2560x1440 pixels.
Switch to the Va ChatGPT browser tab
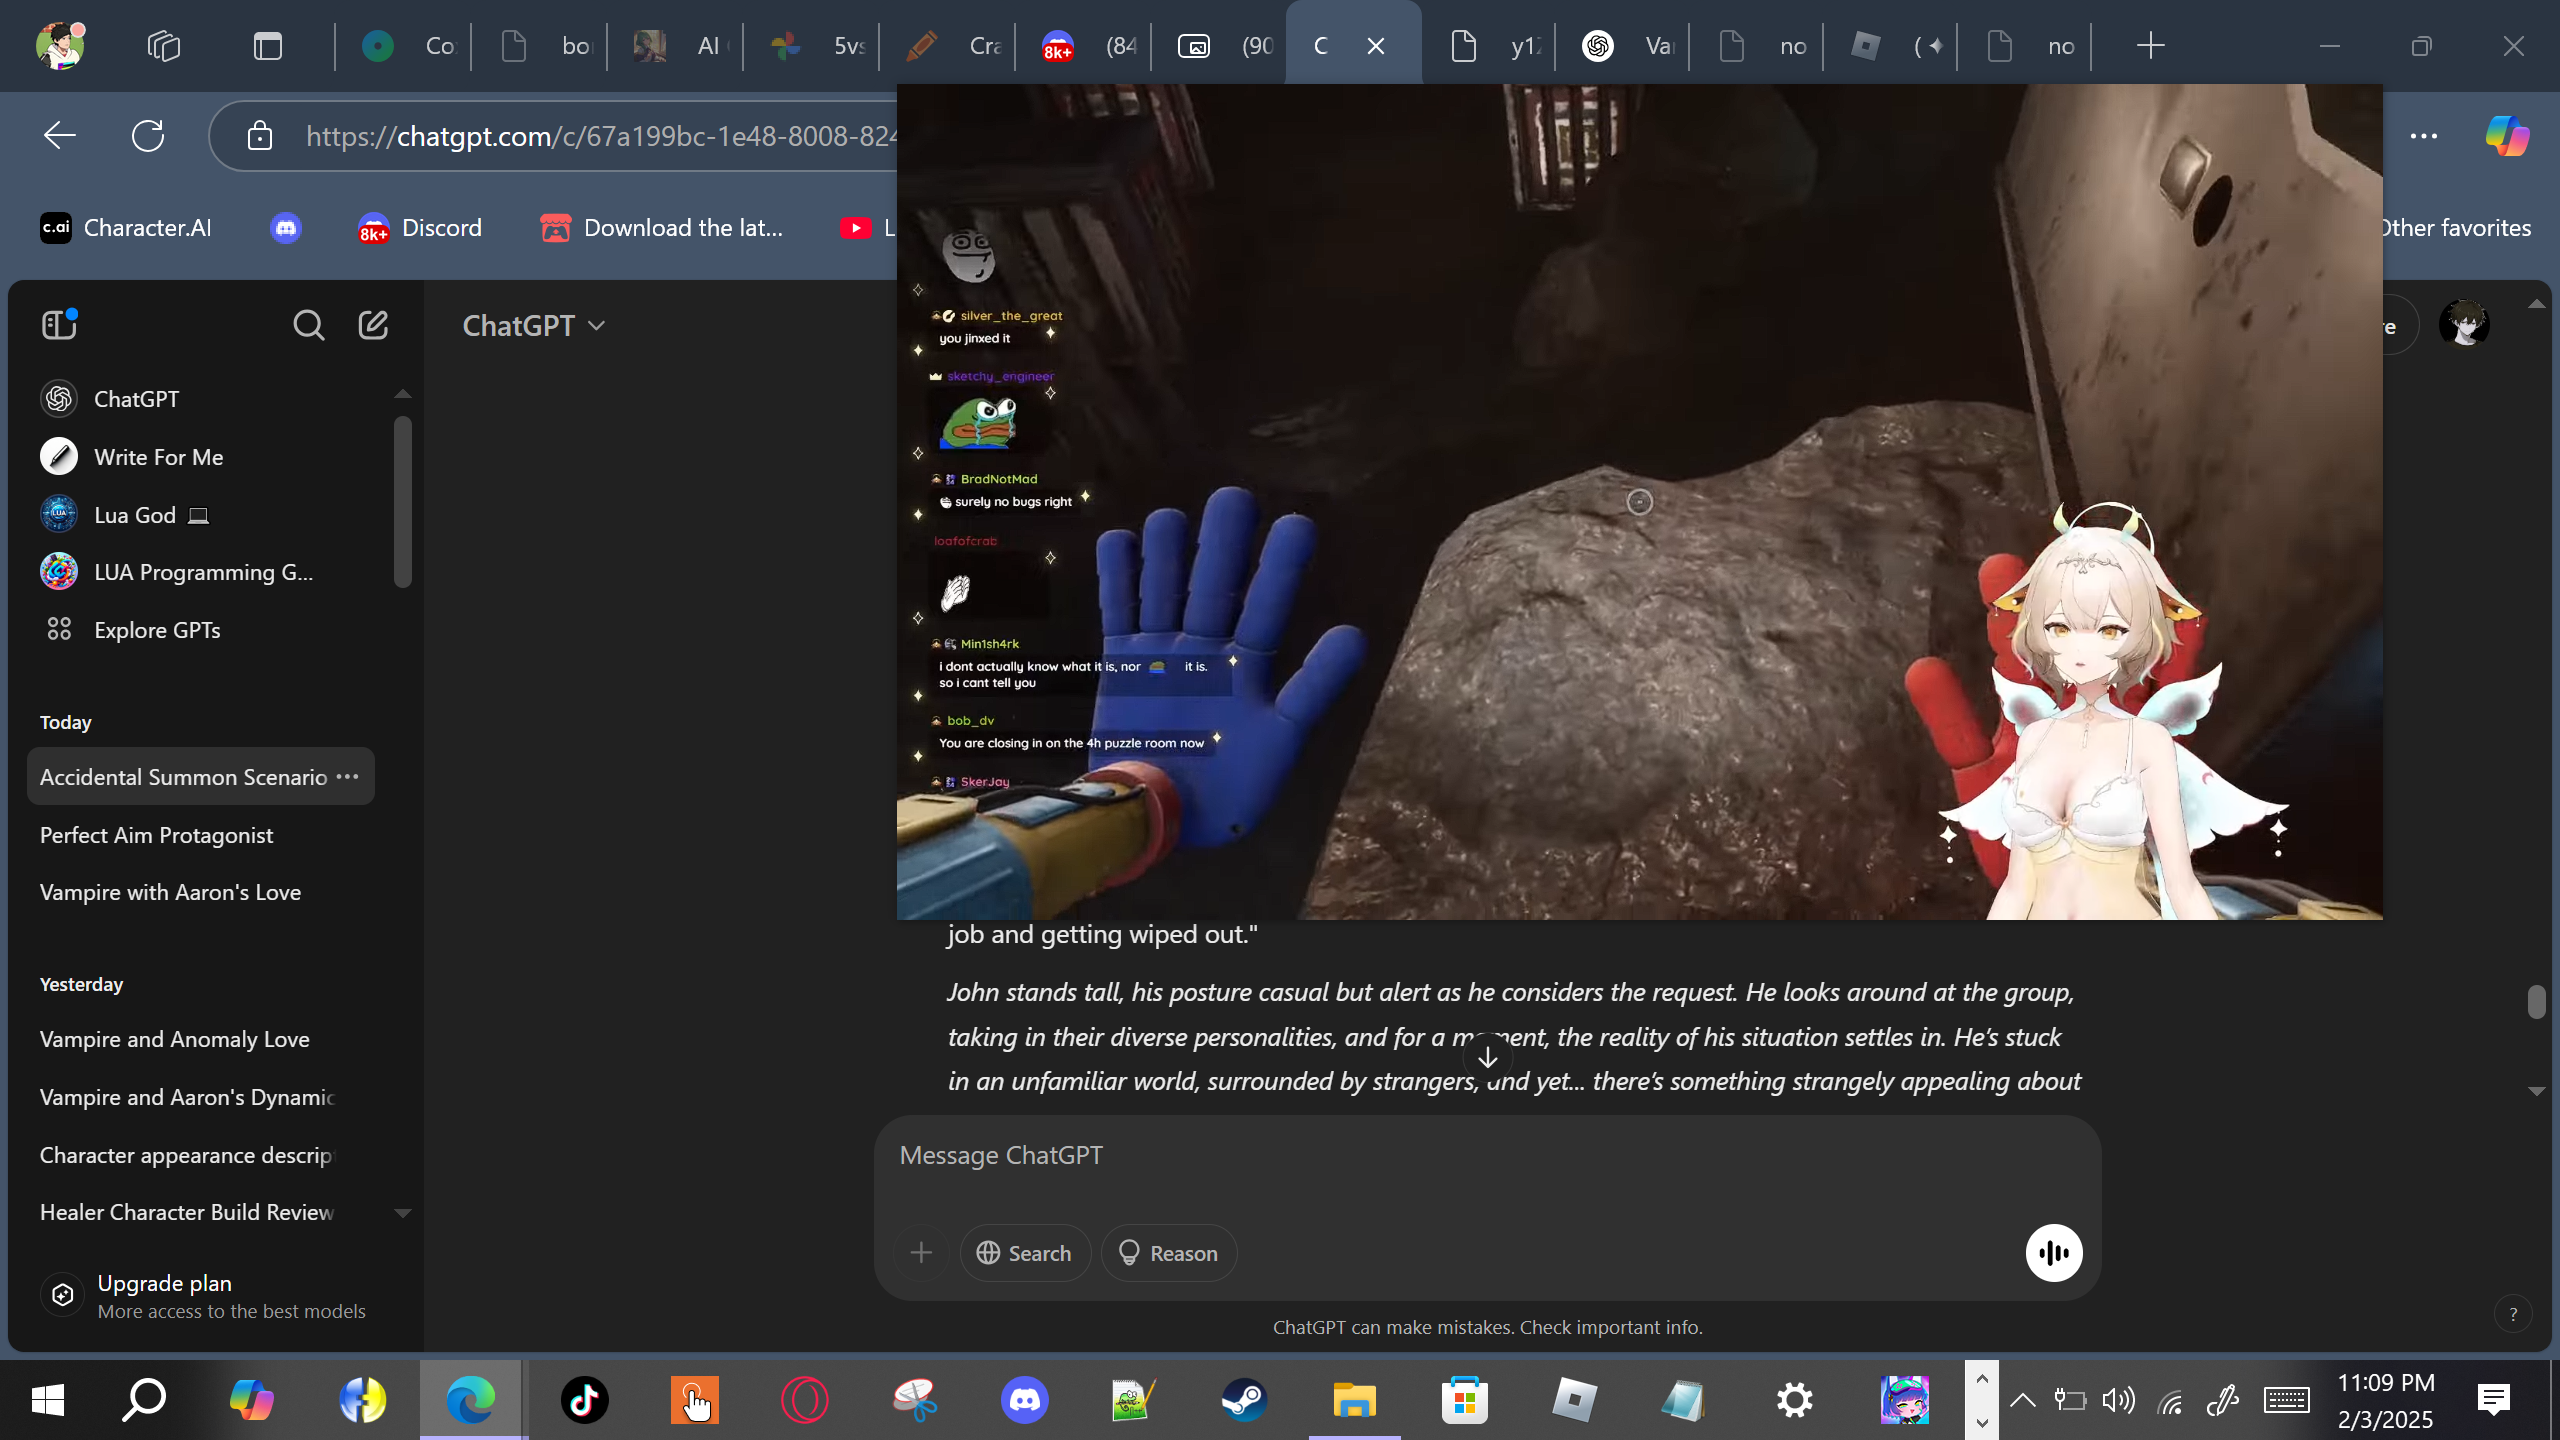click(1624, 46)
